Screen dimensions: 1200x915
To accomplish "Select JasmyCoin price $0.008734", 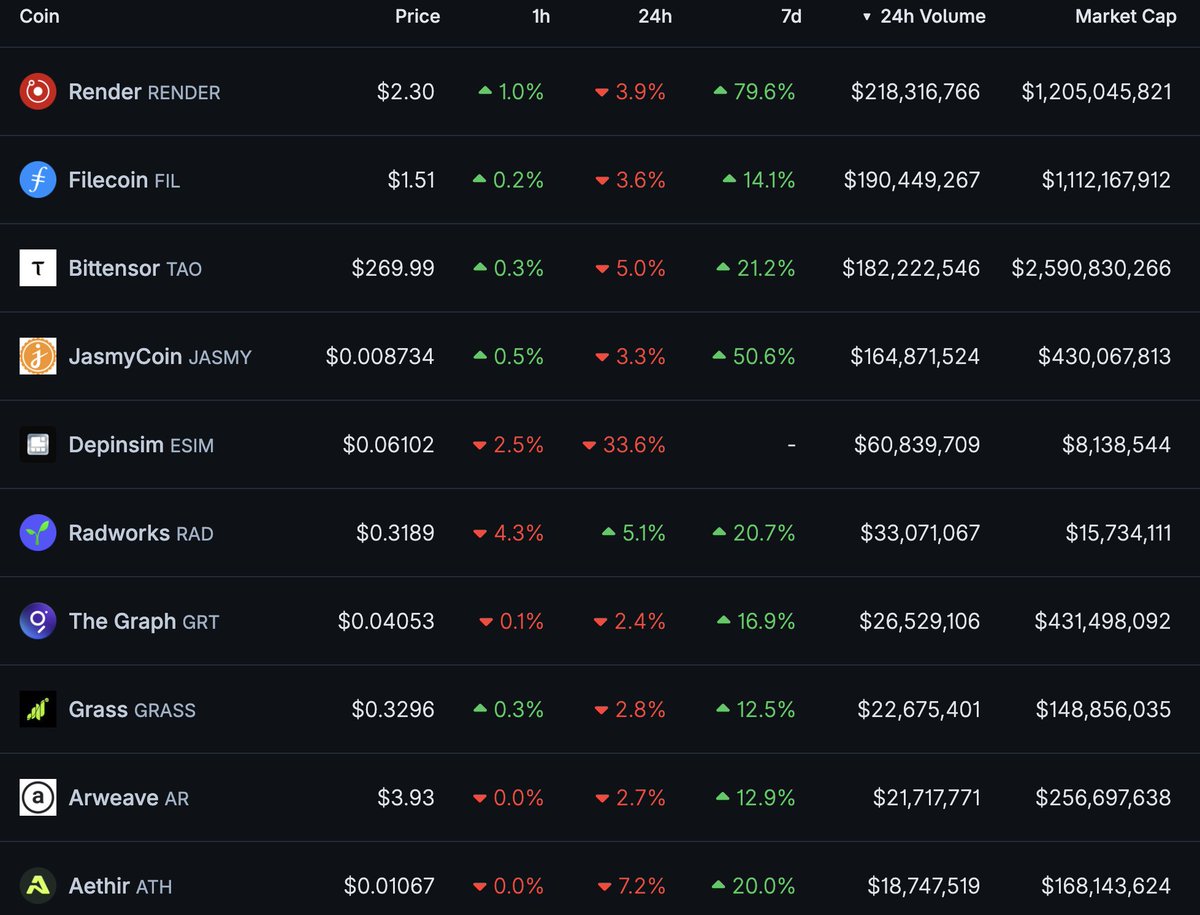I will [380, 356].
